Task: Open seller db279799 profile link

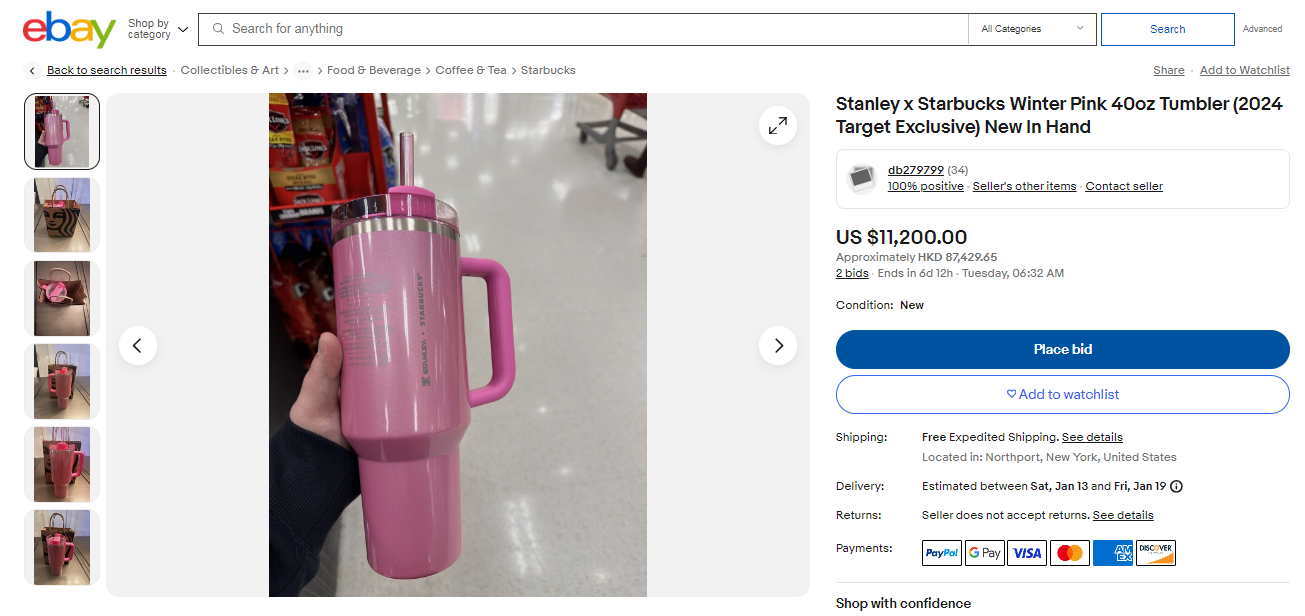Action: coord(915,170)
